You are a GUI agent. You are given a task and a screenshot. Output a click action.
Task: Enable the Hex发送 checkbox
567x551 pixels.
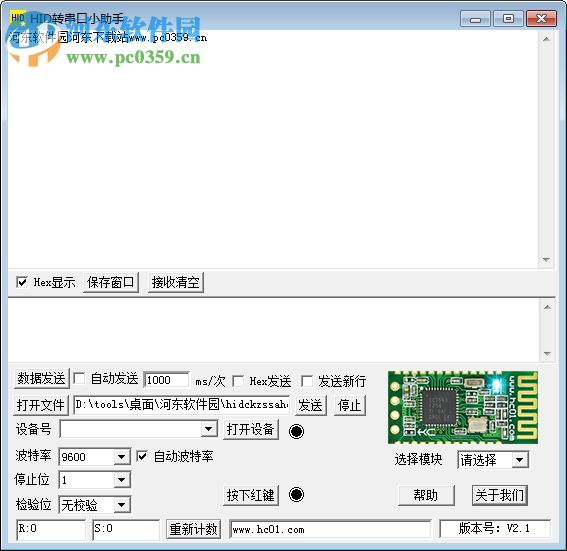238,381
